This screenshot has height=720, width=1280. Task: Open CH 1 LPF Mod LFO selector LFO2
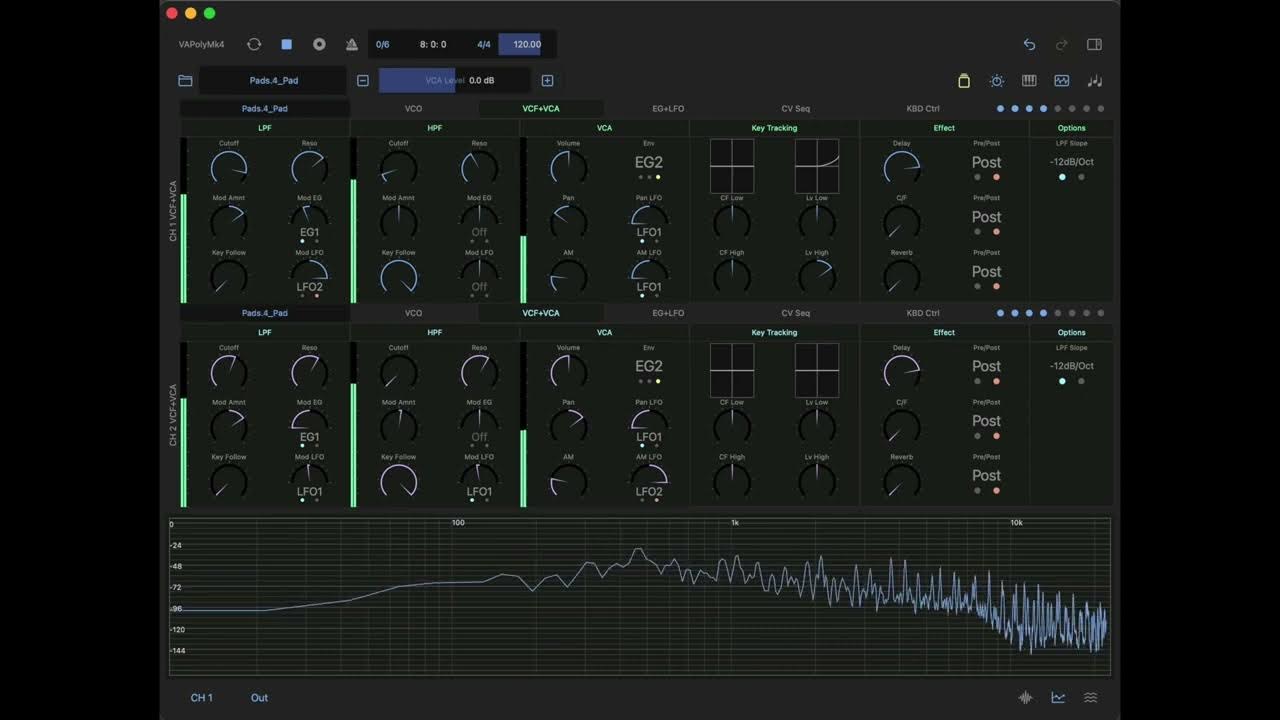click(309, 287)
